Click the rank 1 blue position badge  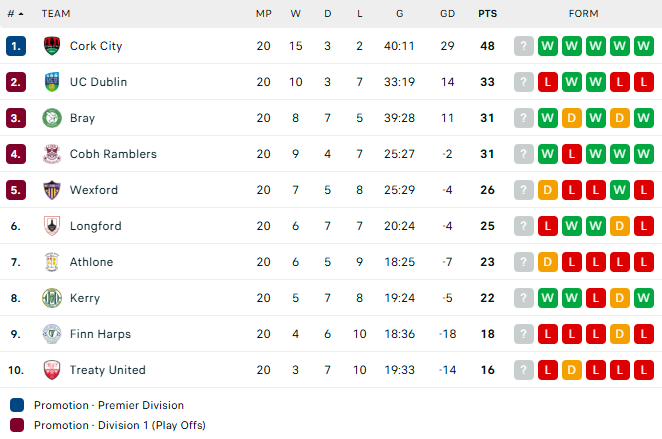point(16,46)
